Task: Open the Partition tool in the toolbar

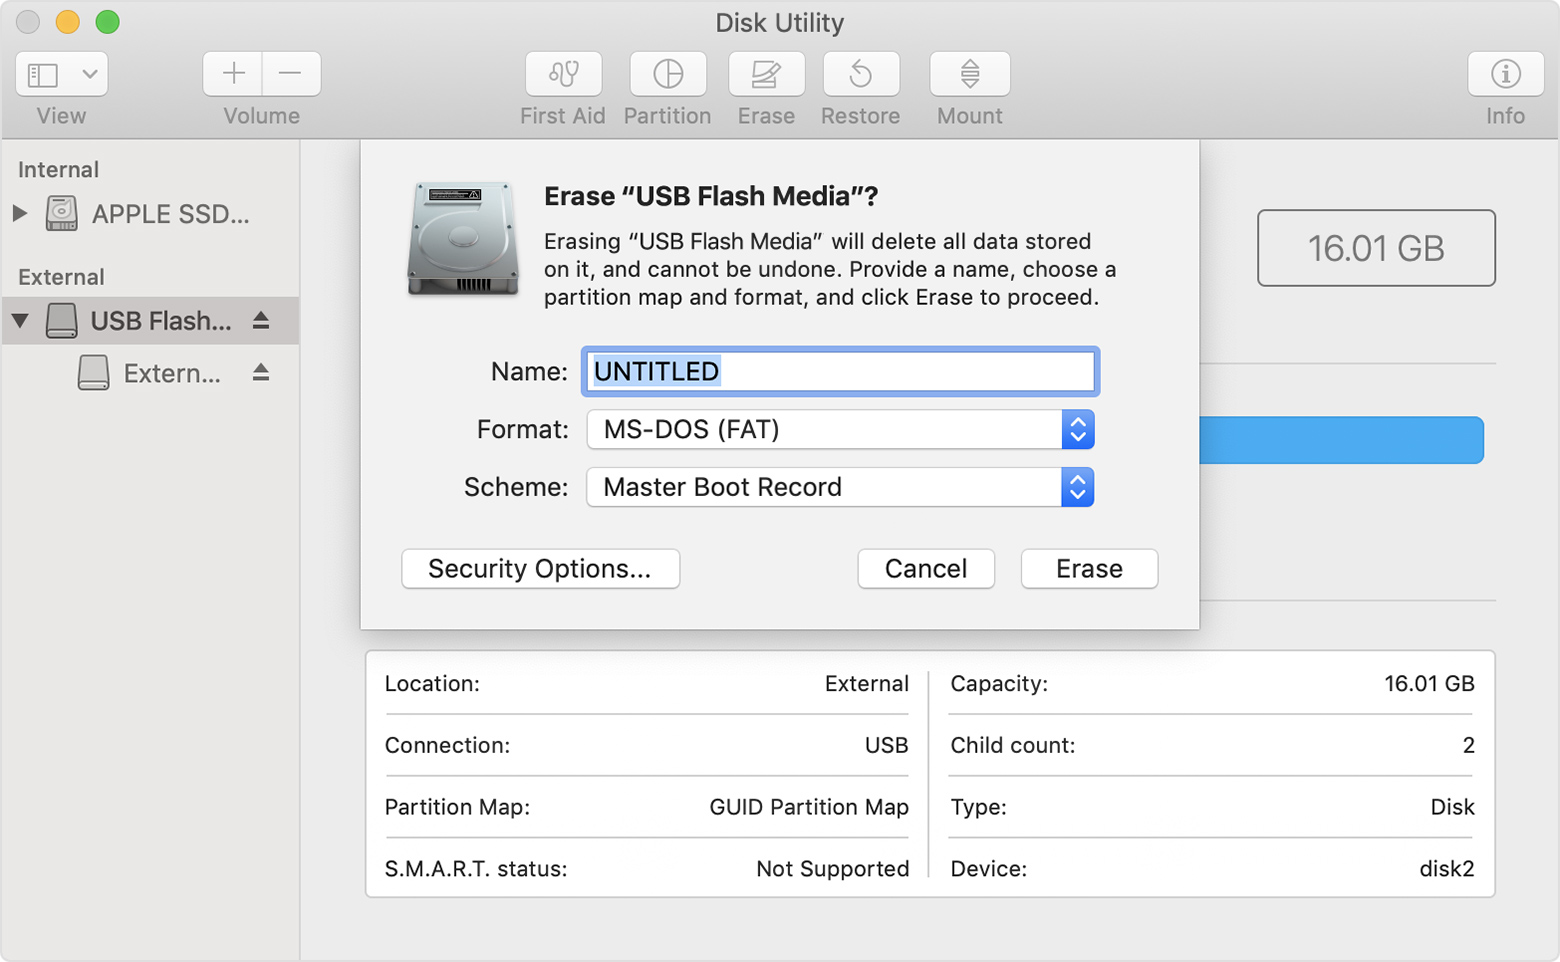Action: pyautogui.click(x=667, y=74)
